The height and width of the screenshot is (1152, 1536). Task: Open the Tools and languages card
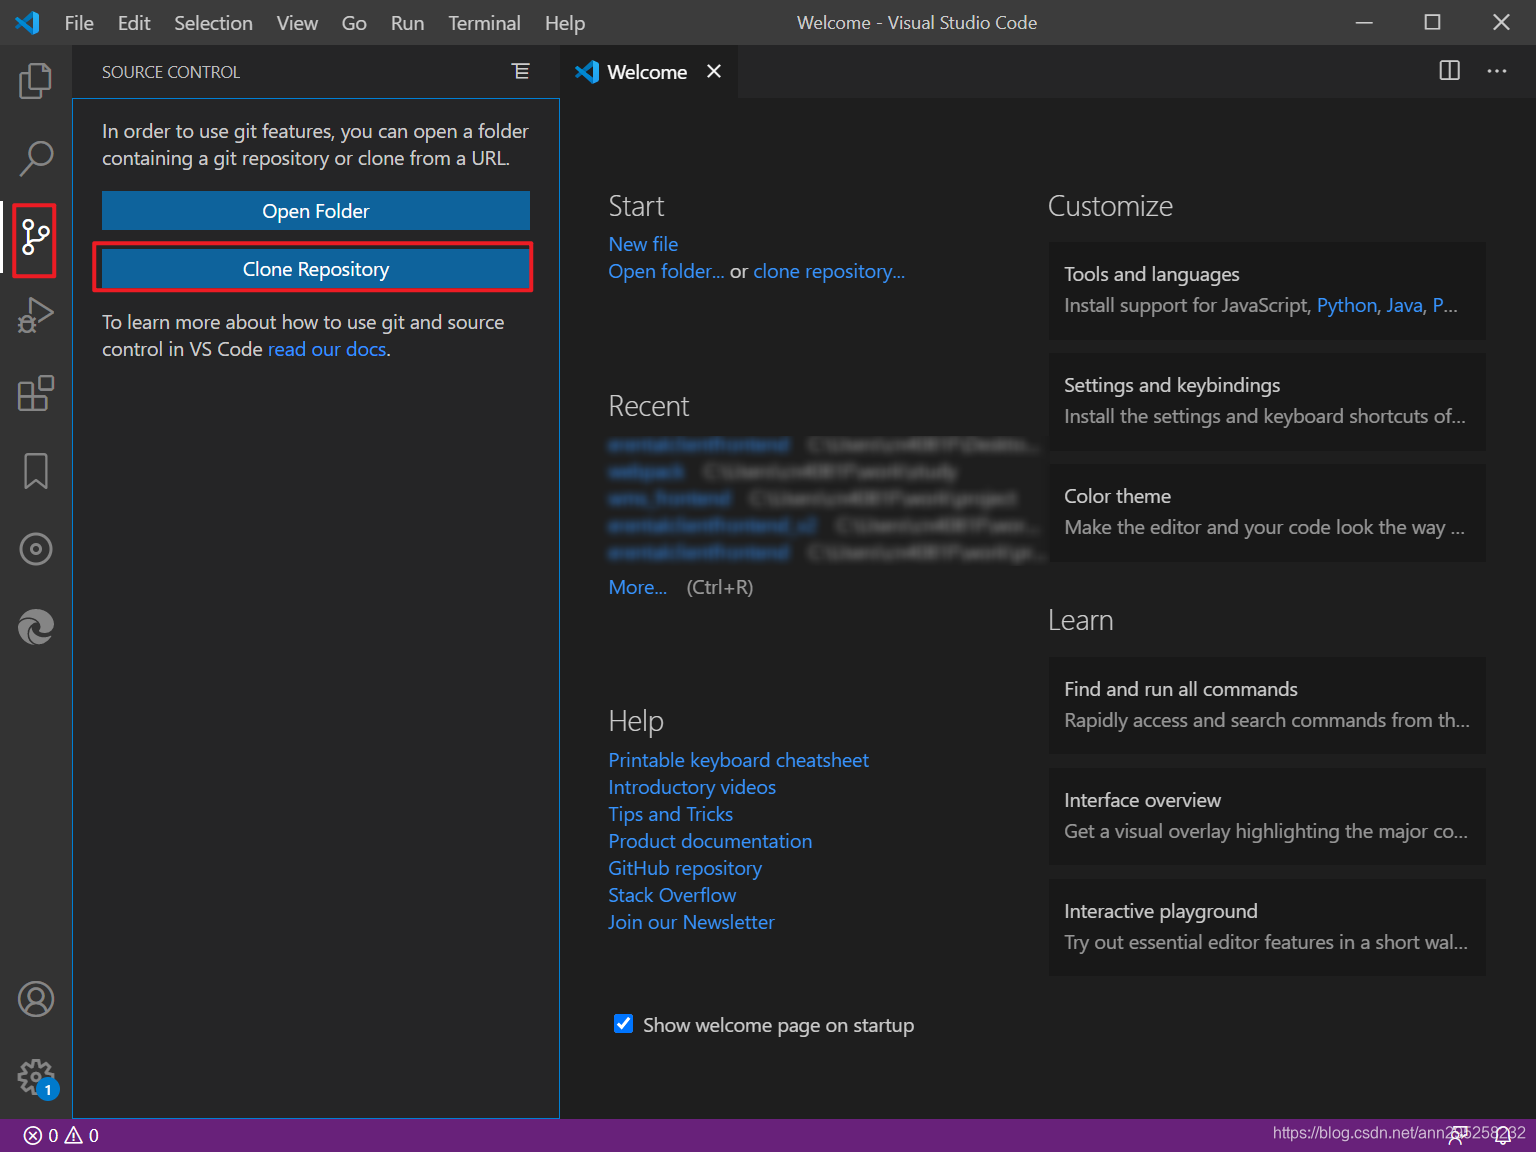click(1267, 290)
